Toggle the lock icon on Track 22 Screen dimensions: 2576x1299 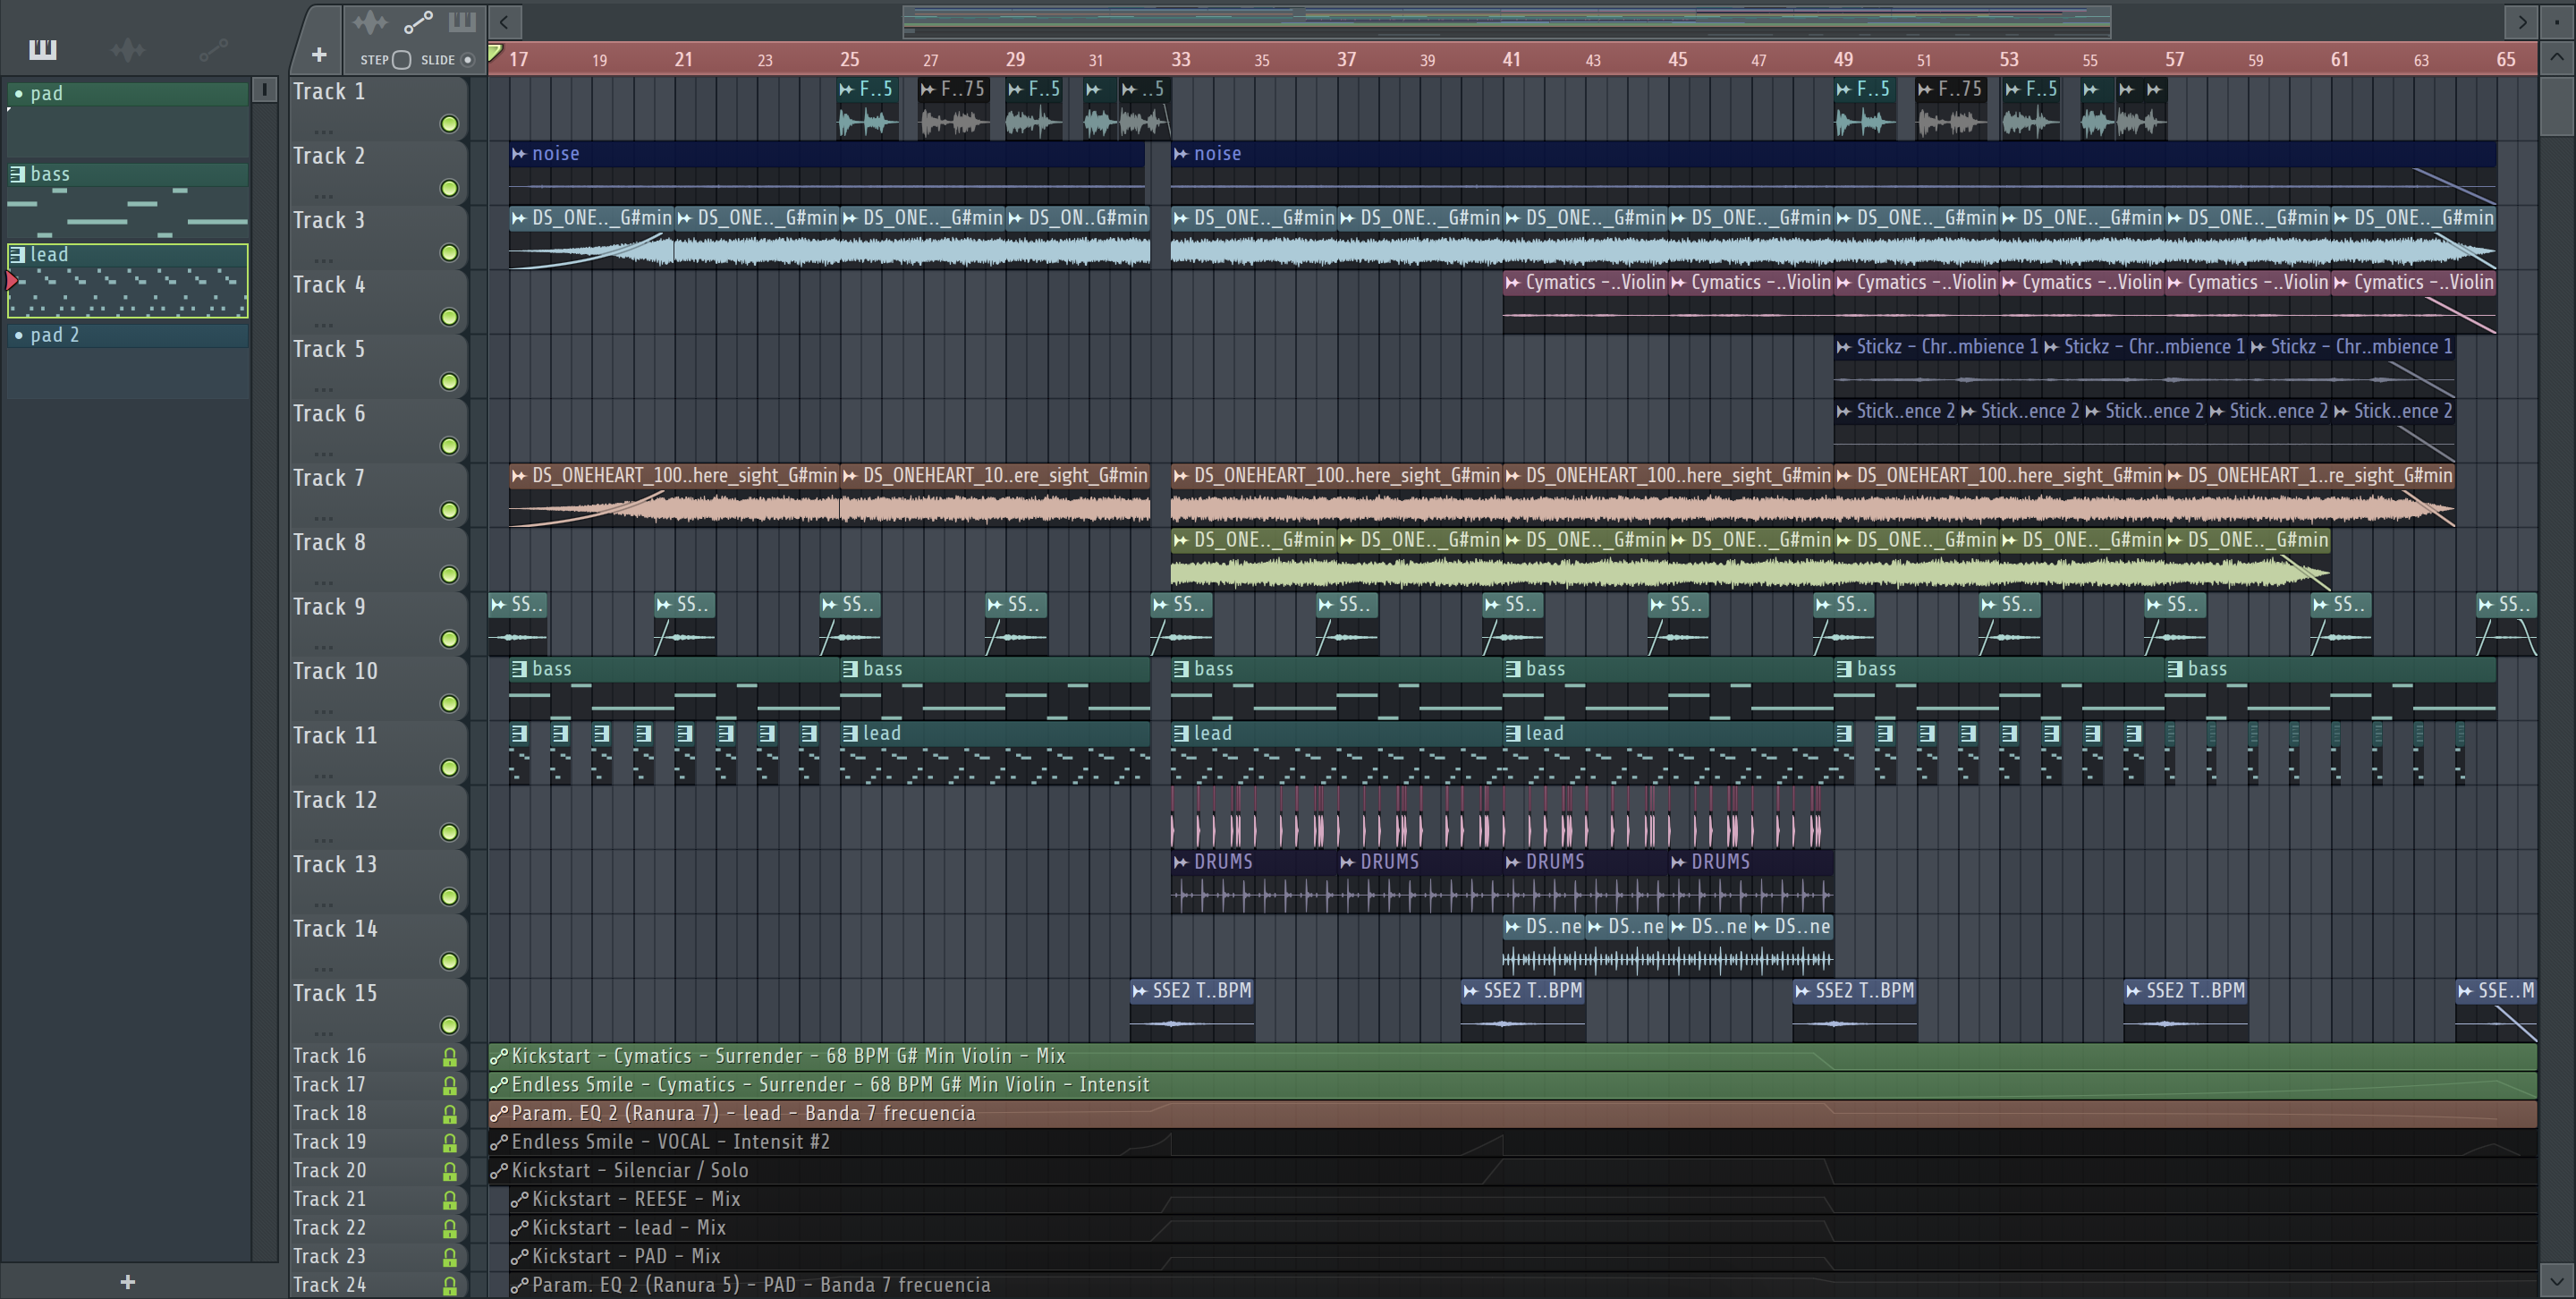(450, 1228)
